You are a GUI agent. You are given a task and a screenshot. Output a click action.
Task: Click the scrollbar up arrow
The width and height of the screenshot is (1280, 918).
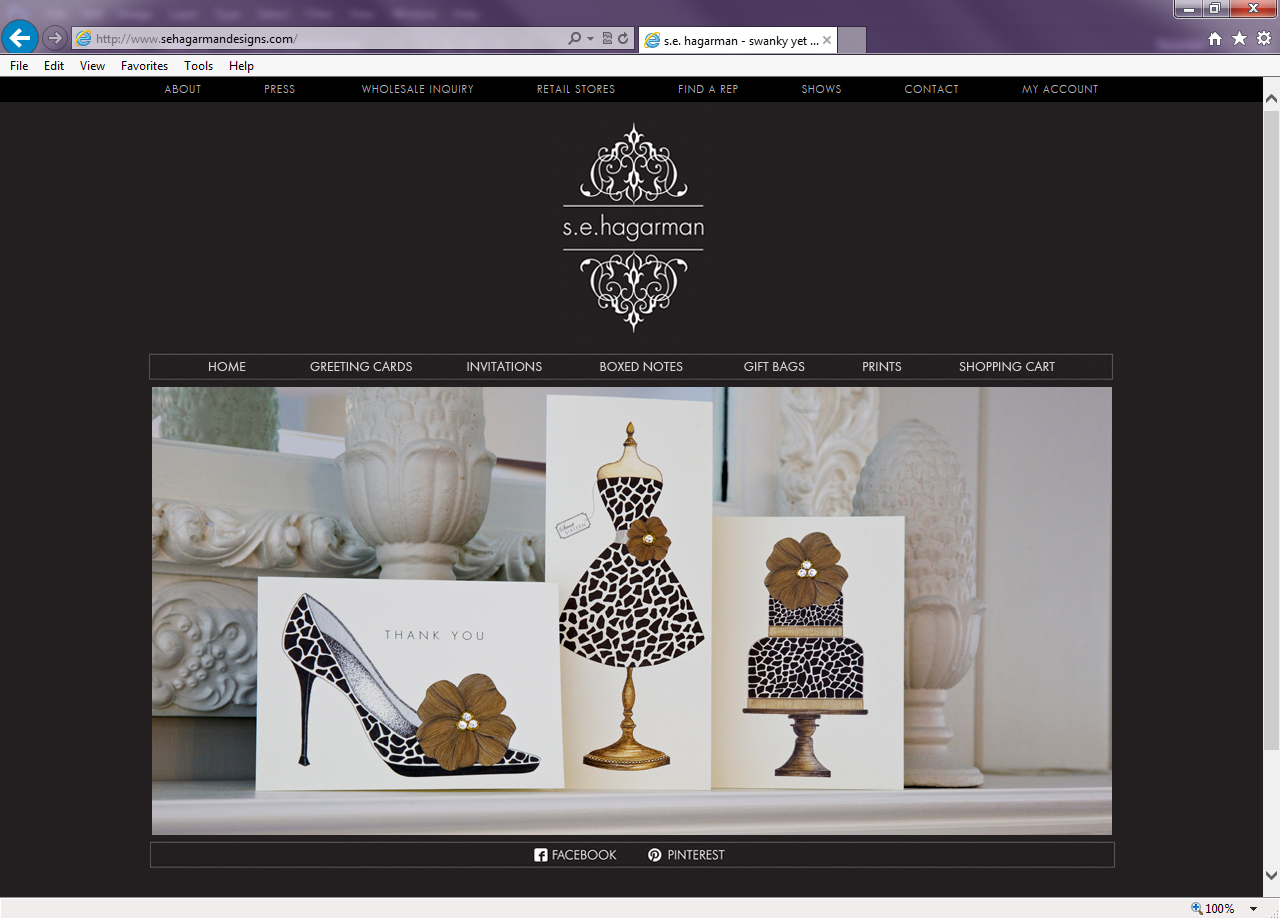(x=1271, y=99)
